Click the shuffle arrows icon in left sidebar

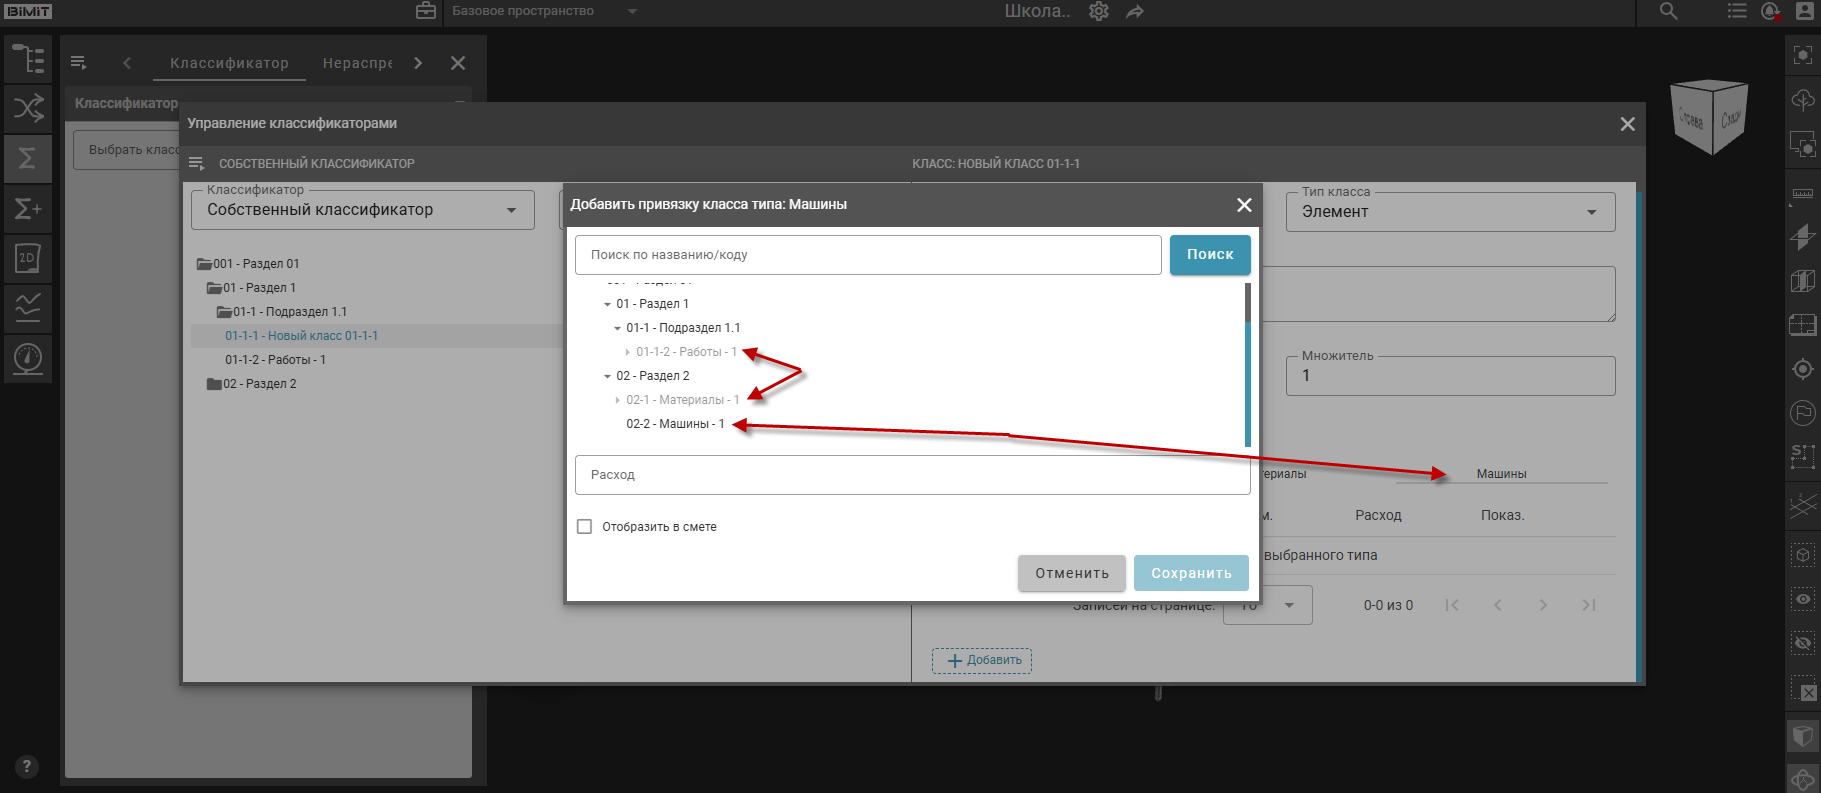[28, 108]
